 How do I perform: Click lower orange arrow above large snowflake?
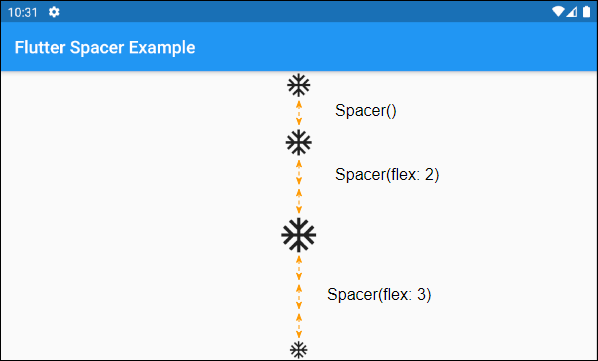pyautogui.click(x=299, y=201)
